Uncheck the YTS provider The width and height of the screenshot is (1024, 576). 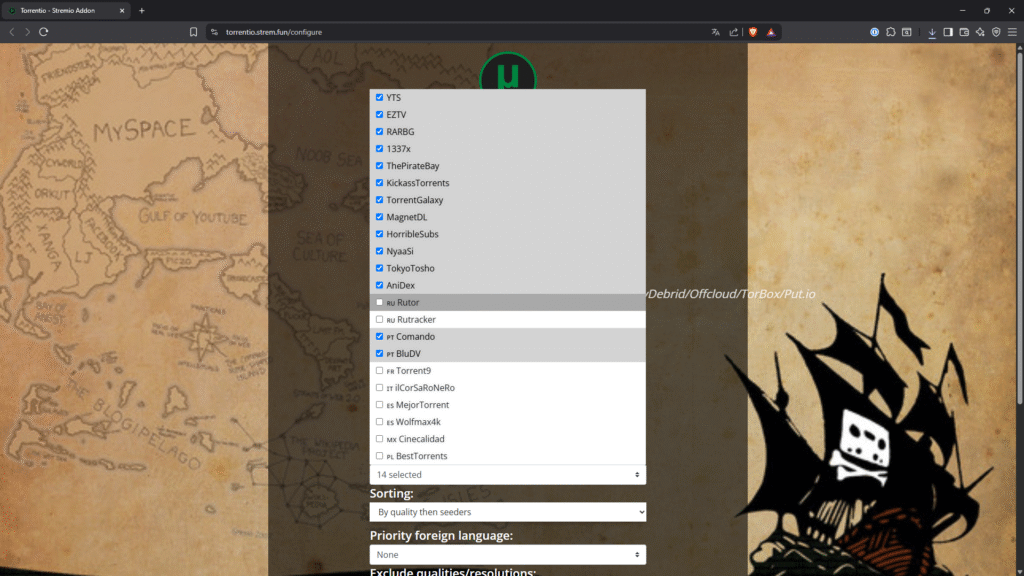379,97
